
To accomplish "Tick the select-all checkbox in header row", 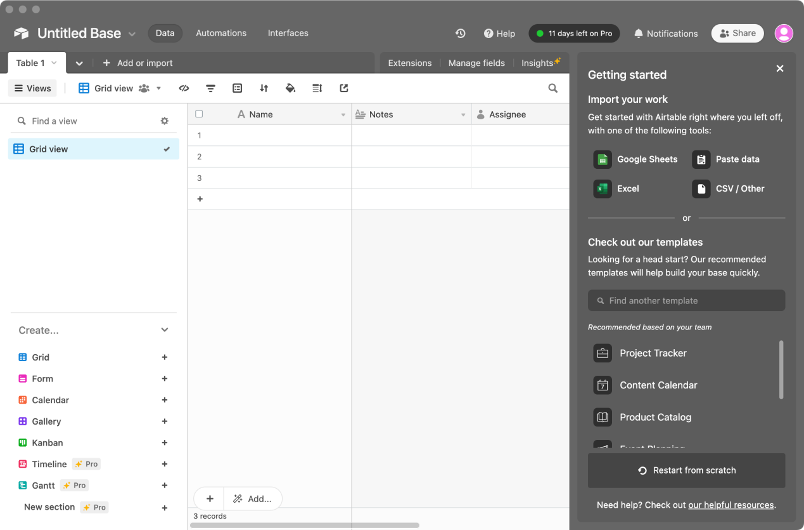I will coord(199,114).
